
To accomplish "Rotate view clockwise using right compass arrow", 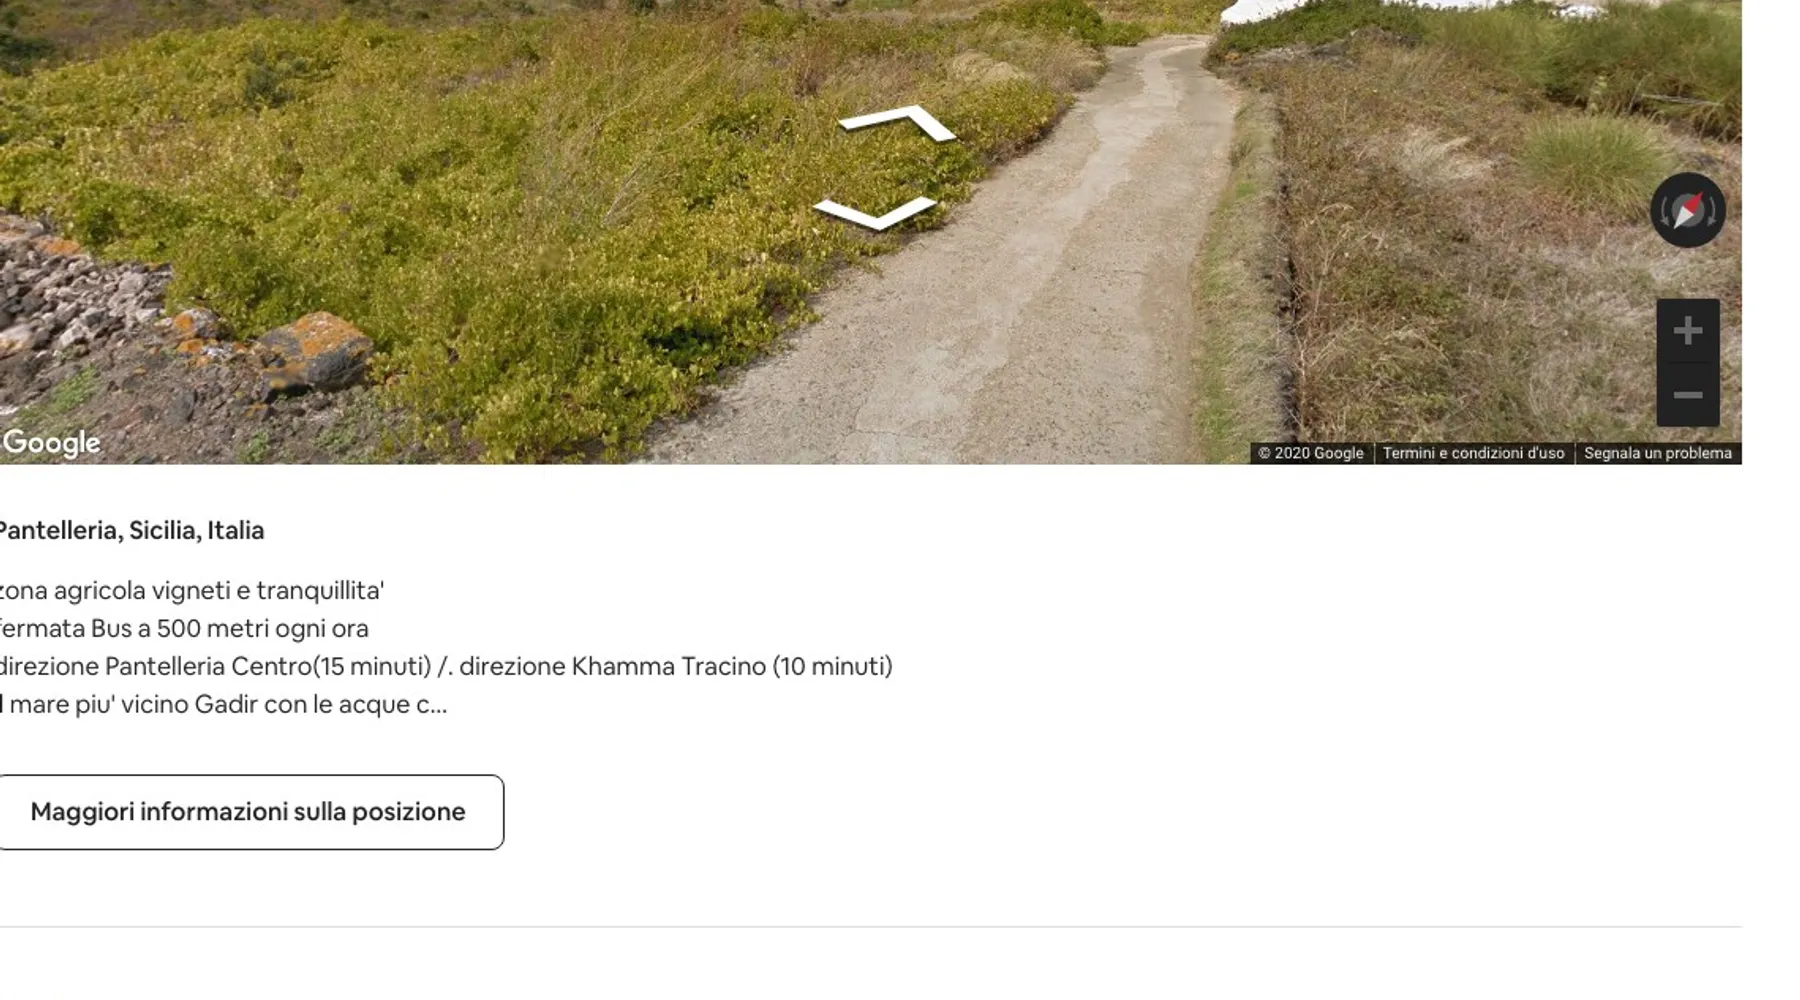I will click(x=1712, y=211).
